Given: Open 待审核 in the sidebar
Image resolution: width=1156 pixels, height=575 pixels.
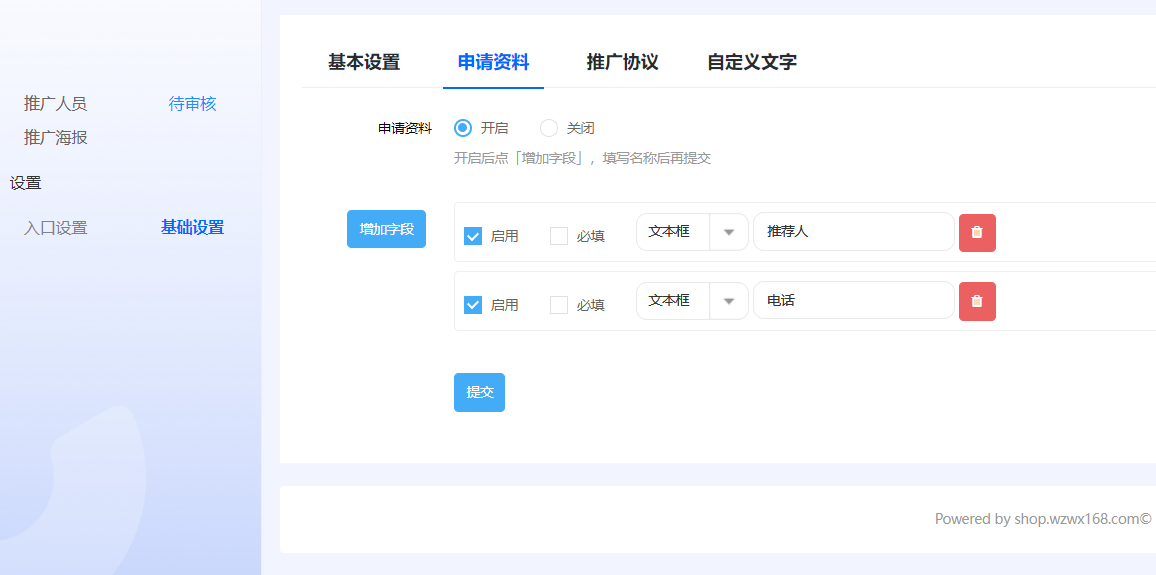Looking at the screenshot, I should pyautogui.click(x=192, y=104).
